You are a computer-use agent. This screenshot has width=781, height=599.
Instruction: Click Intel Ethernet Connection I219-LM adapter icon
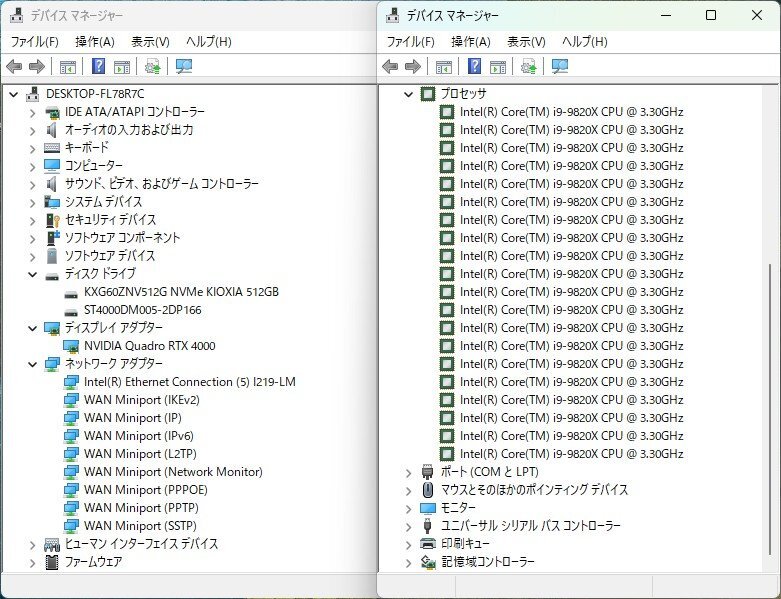71,382
